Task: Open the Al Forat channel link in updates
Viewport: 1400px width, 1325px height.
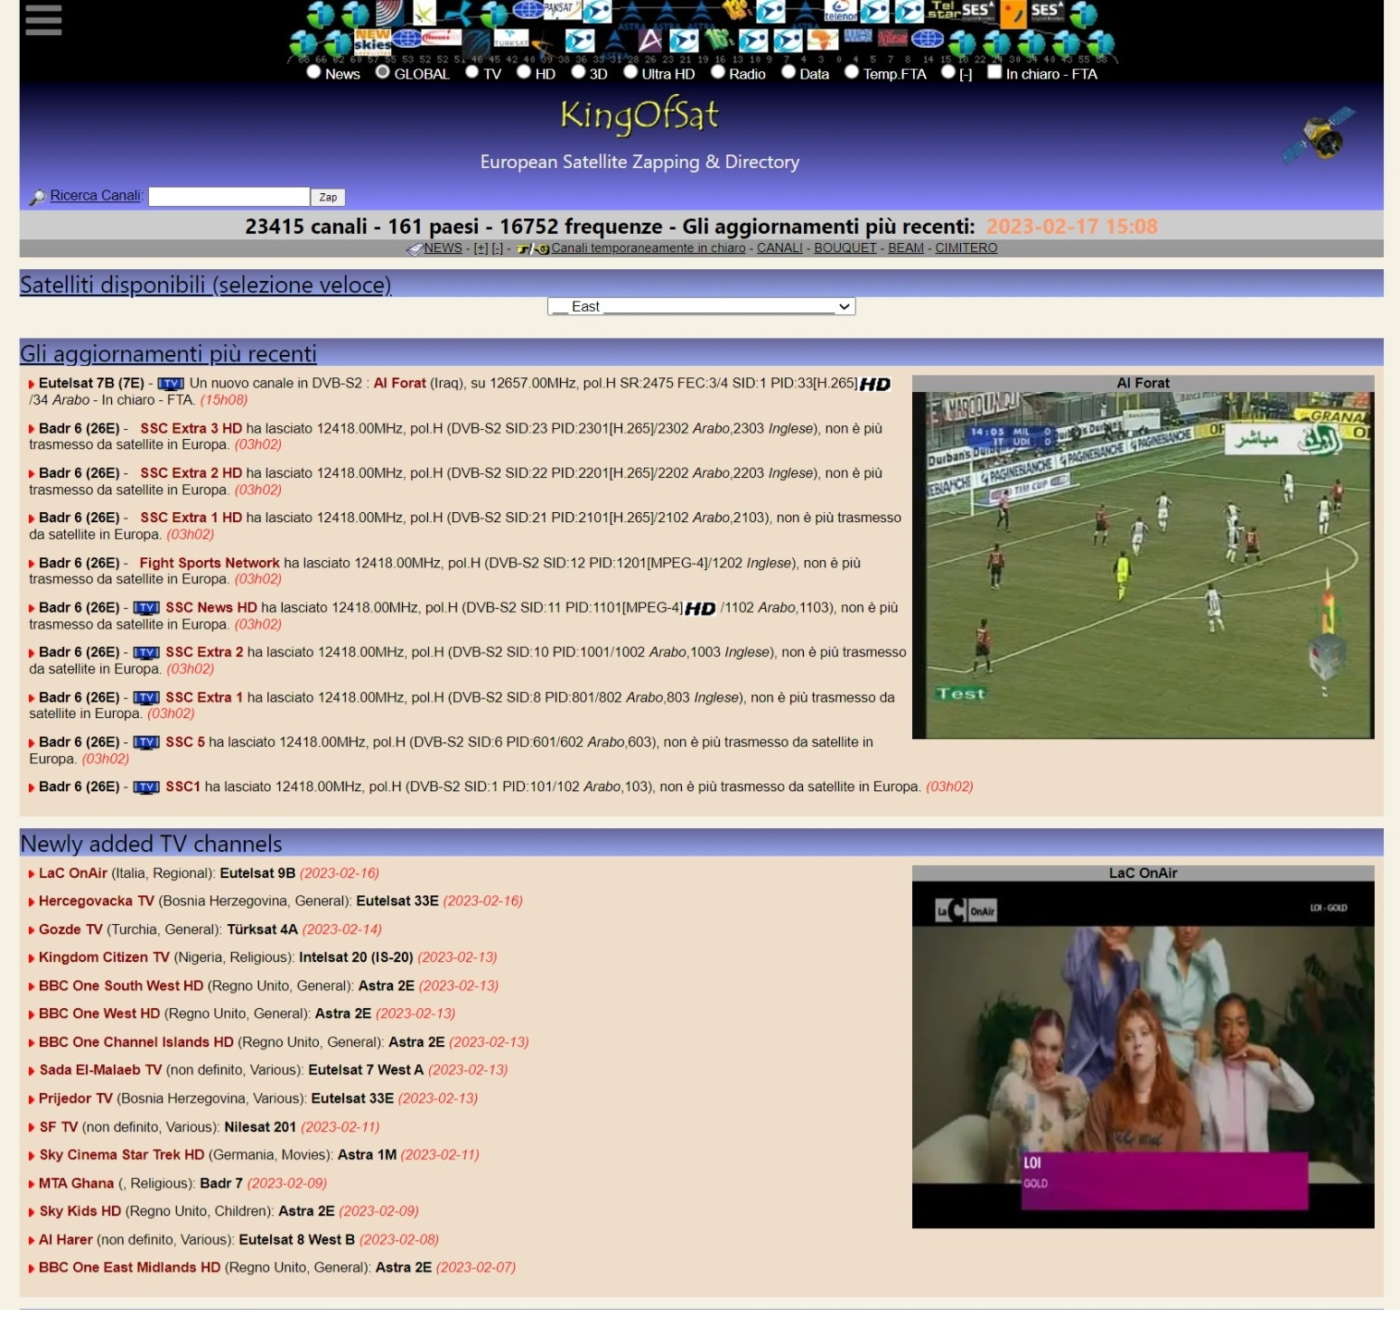Action: [400, 384]
